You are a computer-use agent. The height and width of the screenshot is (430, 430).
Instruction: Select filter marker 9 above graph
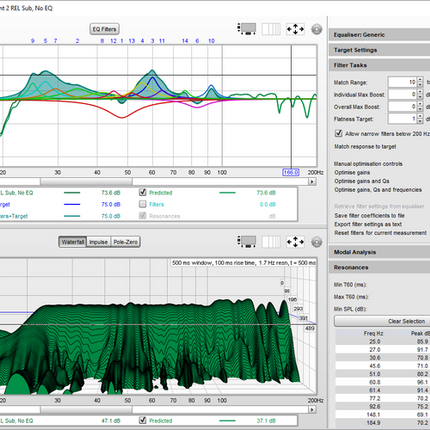pos(33,41)
